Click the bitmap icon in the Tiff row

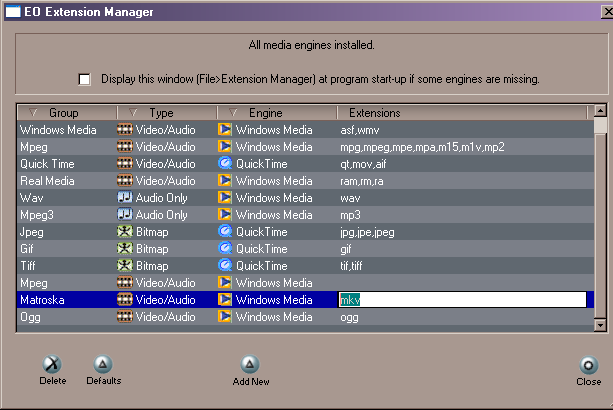click(125, 265)
